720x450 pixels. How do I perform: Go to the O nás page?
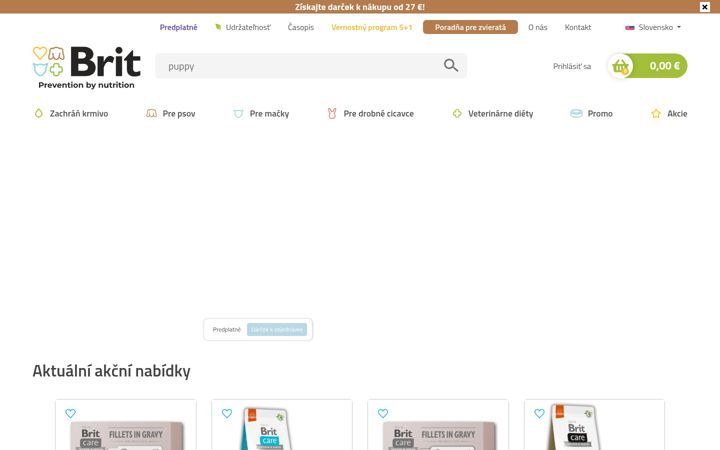[x=538, y=27]
